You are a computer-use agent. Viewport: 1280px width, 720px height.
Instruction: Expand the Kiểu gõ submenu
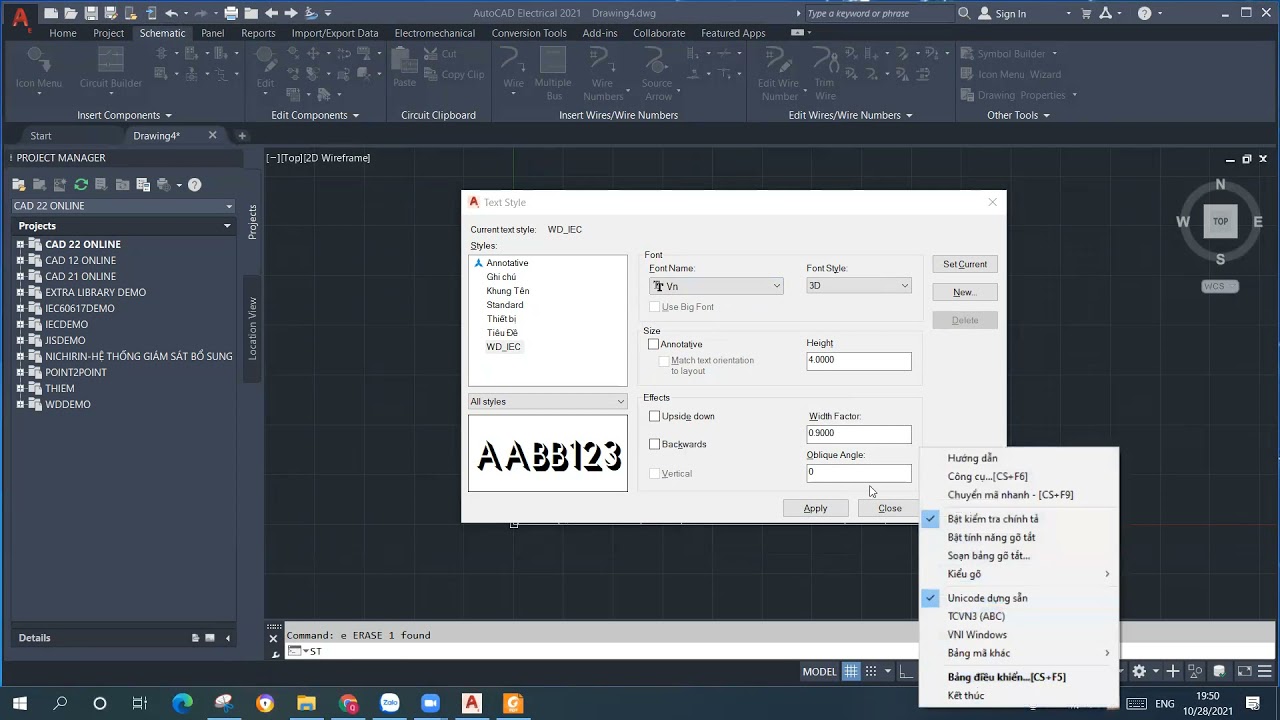[1018, 574]
